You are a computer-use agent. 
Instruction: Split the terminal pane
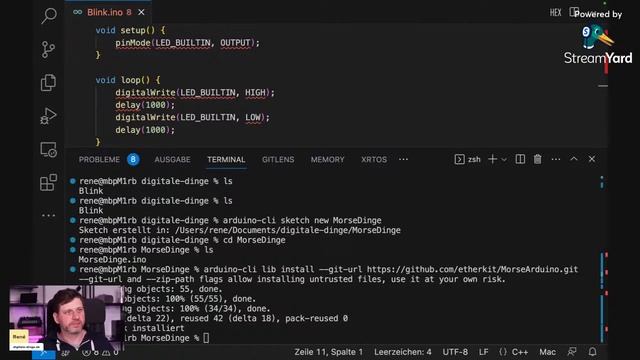(520, 159)
